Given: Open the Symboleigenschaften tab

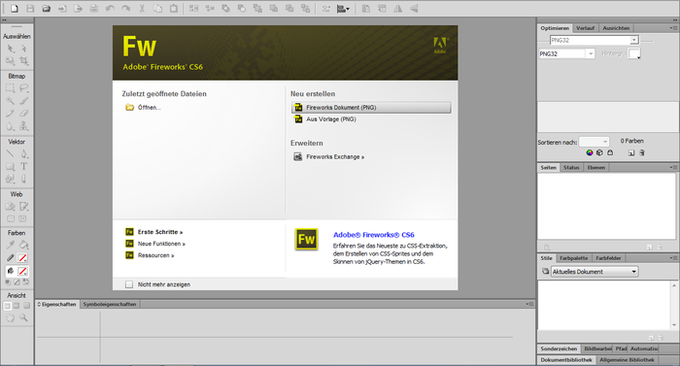Looking at the screenshot, I should tap(110, 304).
